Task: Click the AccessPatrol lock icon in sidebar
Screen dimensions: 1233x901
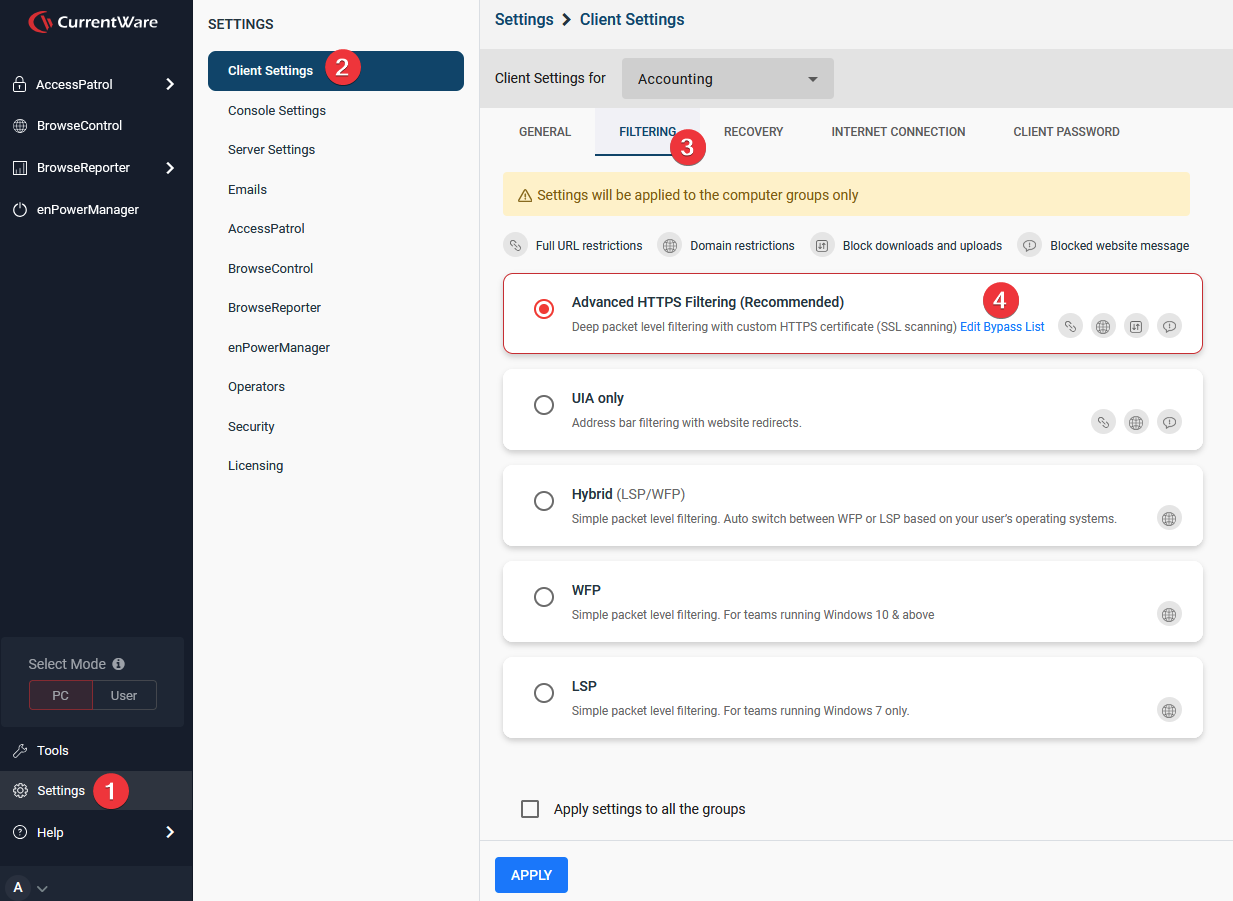Action: point(19,85)
